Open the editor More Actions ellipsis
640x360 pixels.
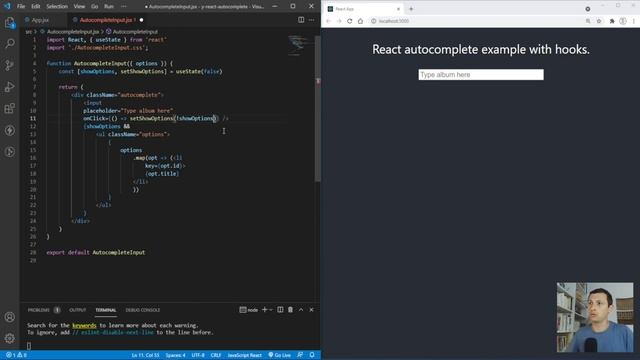(311, 20)
